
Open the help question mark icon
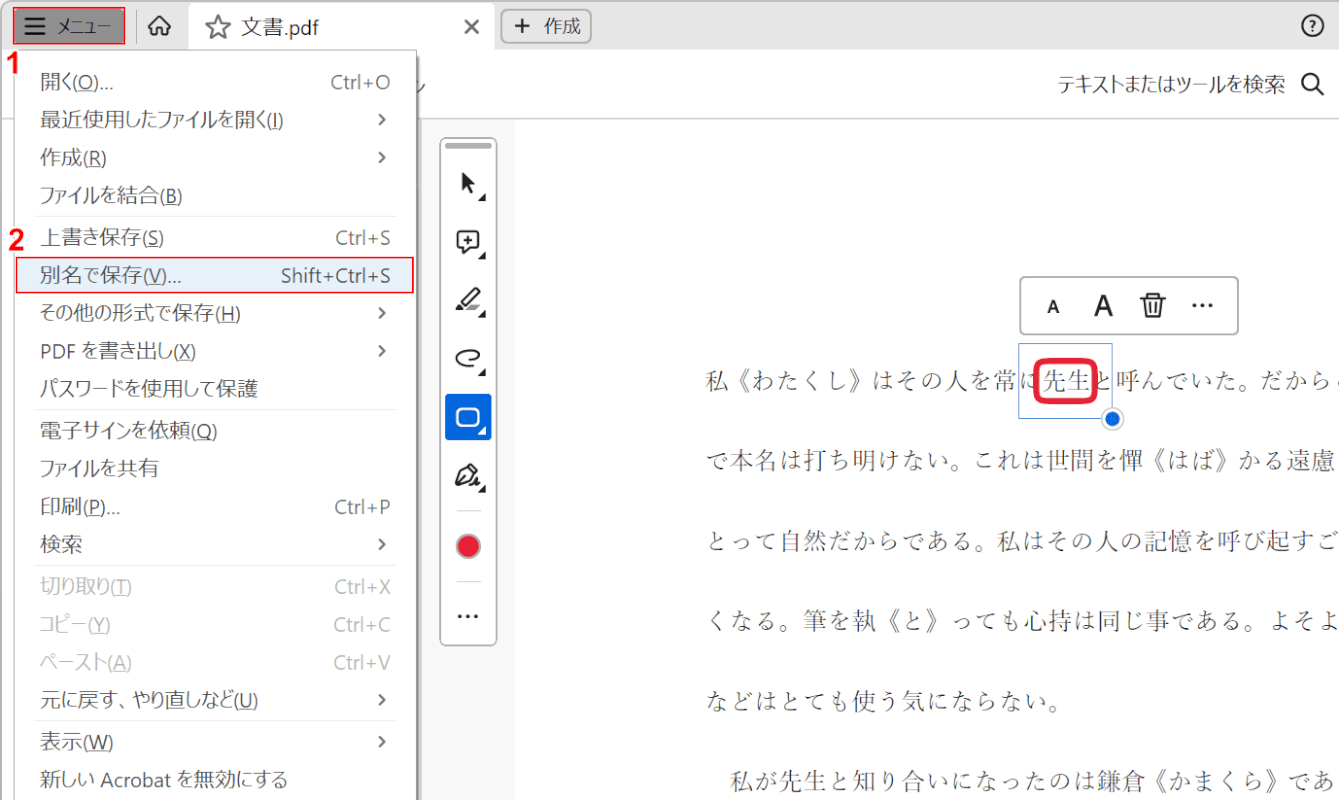1313,27
